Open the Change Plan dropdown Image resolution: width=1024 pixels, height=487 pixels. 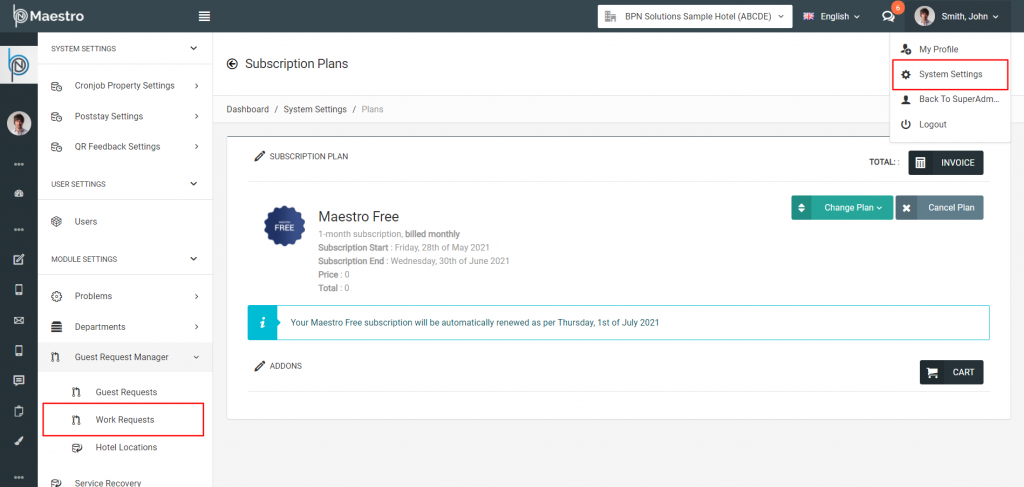click(x=842, y=208)
